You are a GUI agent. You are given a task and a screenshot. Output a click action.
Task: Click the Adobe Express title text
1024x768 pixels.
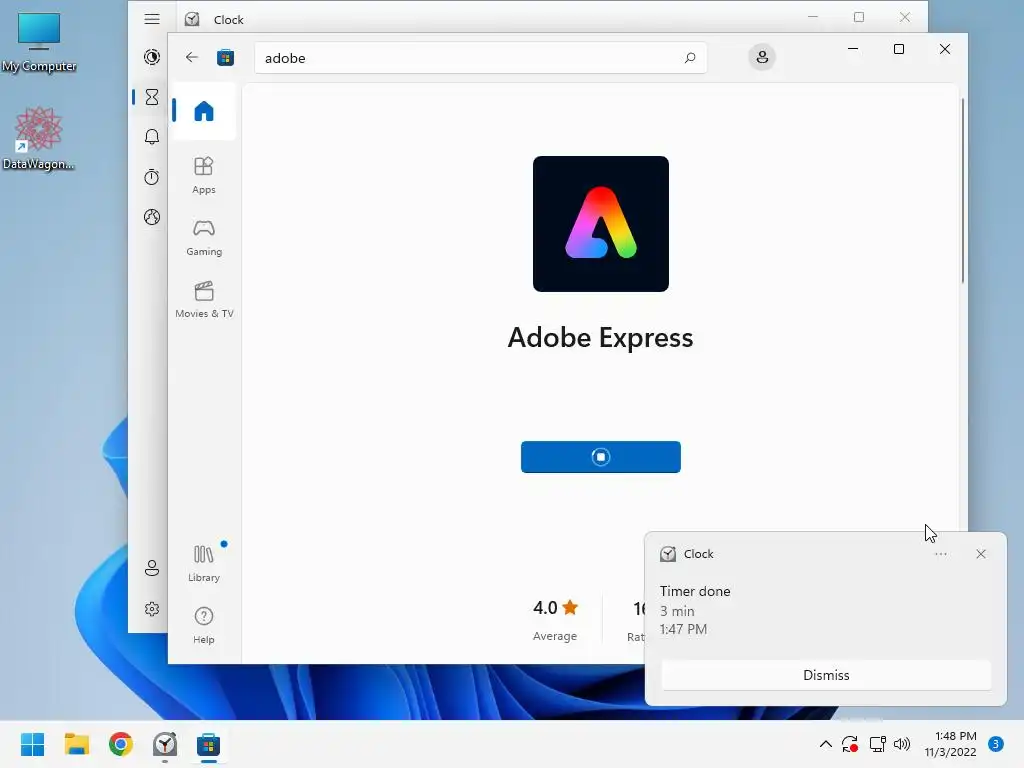(600, 338)
